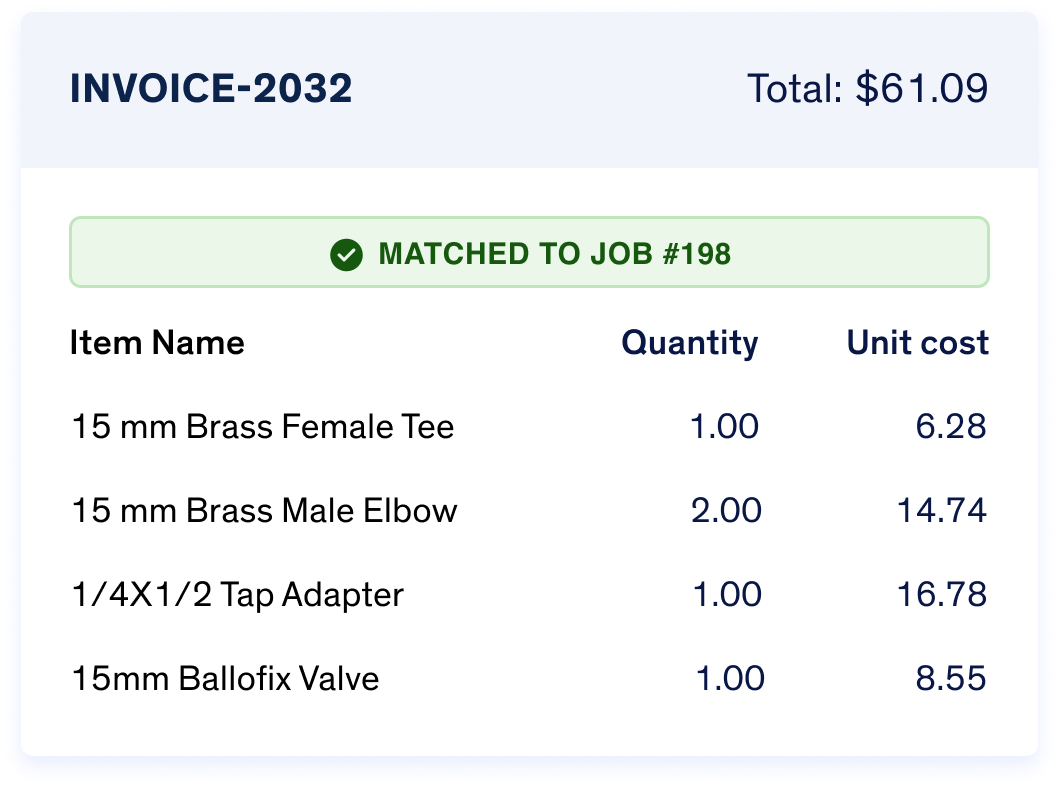1059x786 pixels.
Task: Click unit cost 16.78 for Tap Adapter
Action: tap(942, 595)
